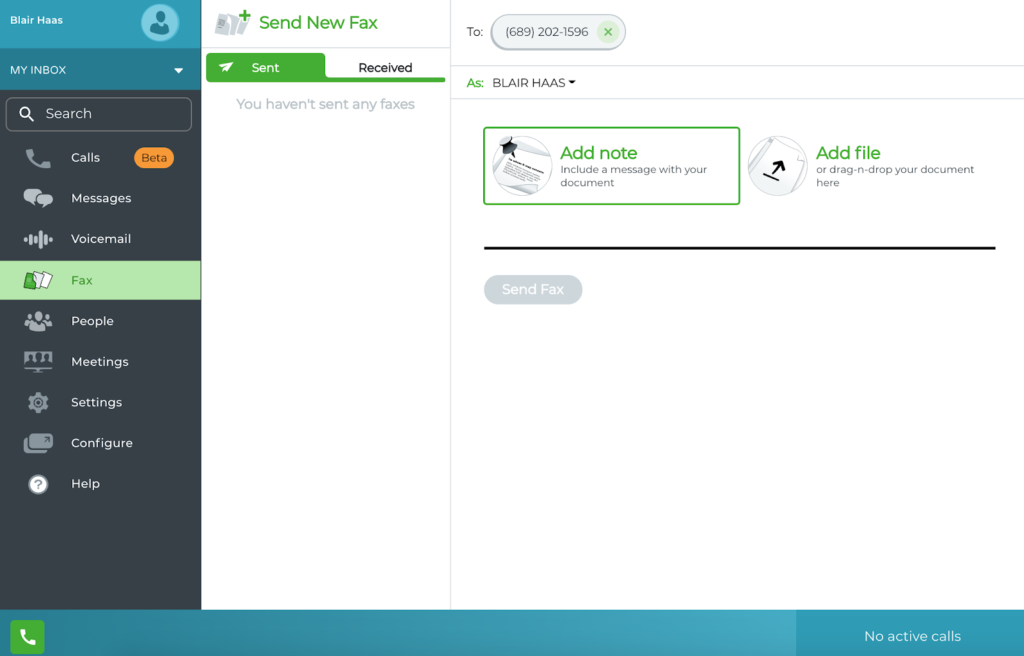Open the Calls section phone icon
Viewport: 1024px width, 656px height.
point(38,158)
